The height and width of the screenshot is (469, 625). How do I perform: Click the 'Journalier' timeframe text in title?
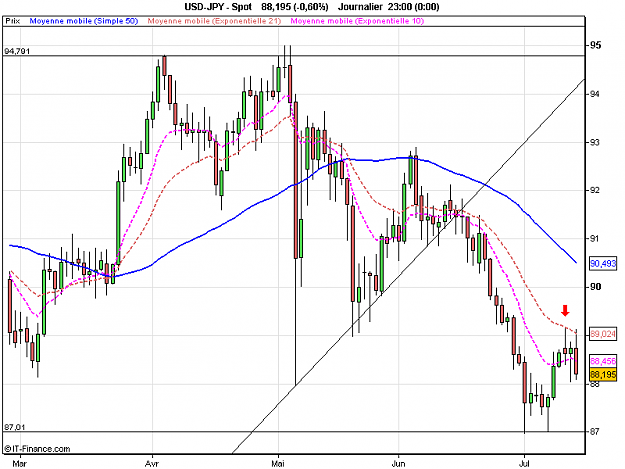pyautogui.click(x=360, y=7)
